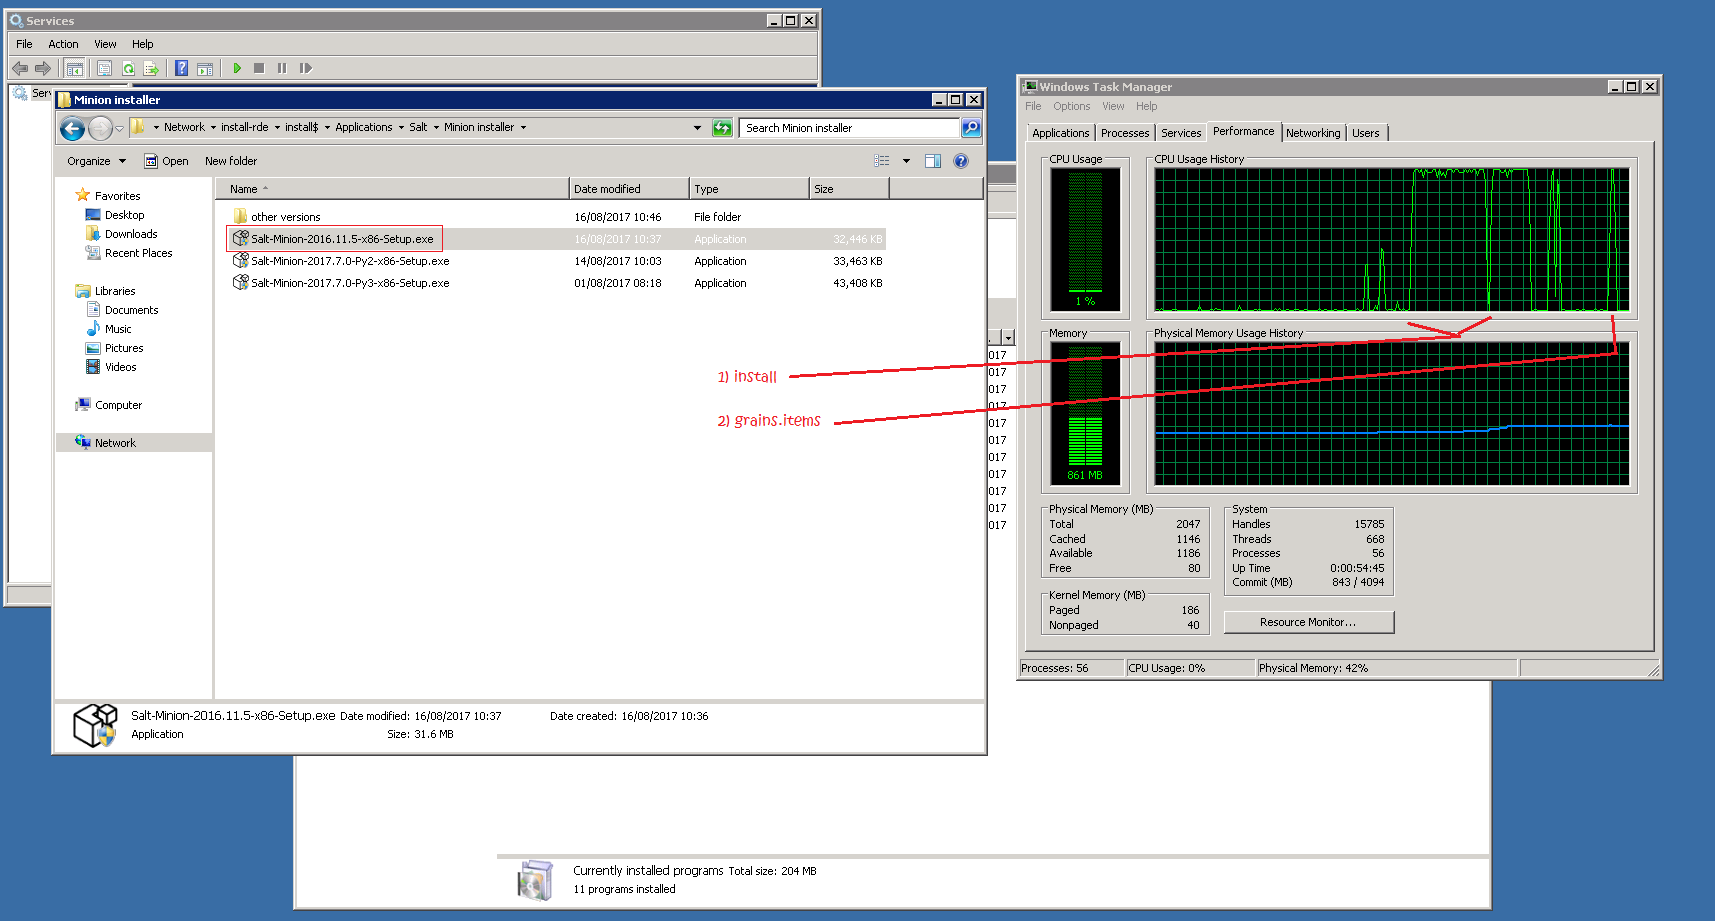The height and width of the screenshot is (921, 1715).
Task: Select the Start Service icon in Services toolbar
Action: [237, 67]
